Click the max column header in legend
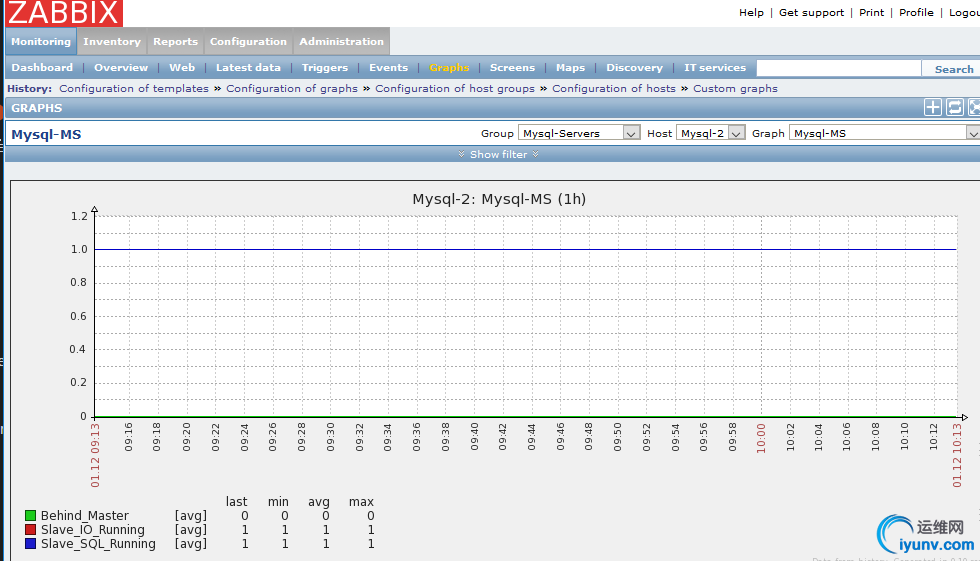The width and height of the screenshot is (980, 561). (x=361, y=502)
